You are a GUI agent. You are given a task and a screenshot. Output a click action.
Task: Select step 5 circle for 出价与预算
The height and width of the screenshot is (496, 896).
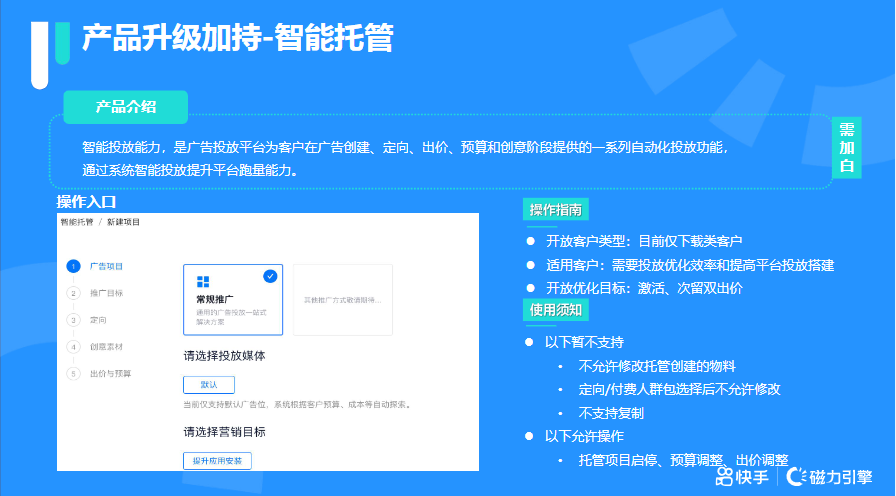click(x=73, y=374)
